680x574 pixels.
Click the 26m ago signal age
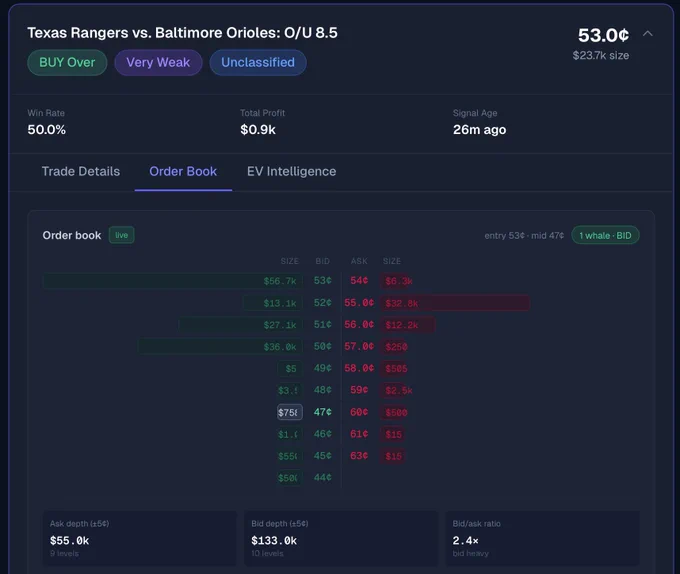point(480,130)
